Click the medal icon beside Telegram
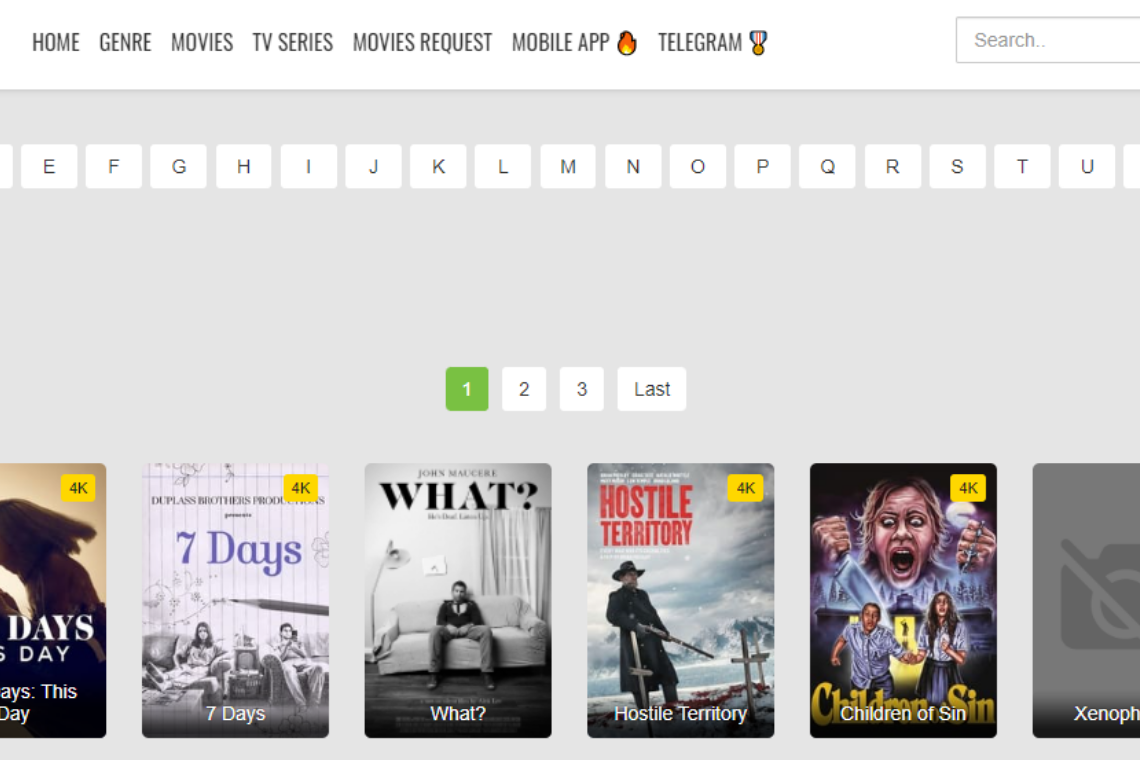The width and height of the screenshot is (1140, 760). (x=758, y=43)
